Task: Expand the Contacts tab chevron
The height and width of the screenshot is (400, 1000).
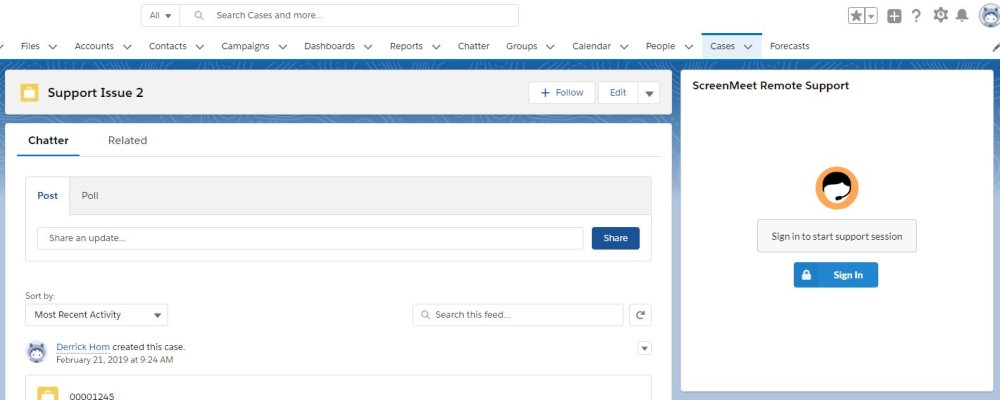Action: [x=200, y=47]
